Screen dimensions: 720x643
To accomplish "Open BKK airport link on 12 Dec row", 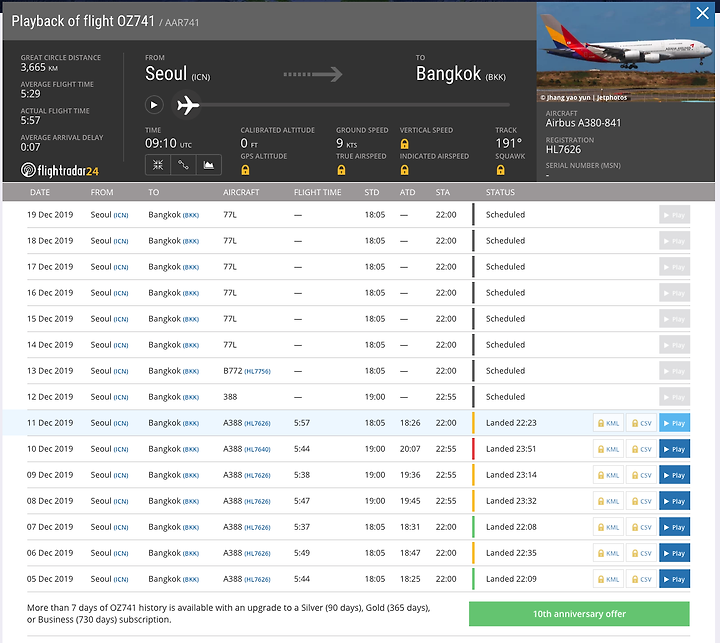I will point(191,397).
